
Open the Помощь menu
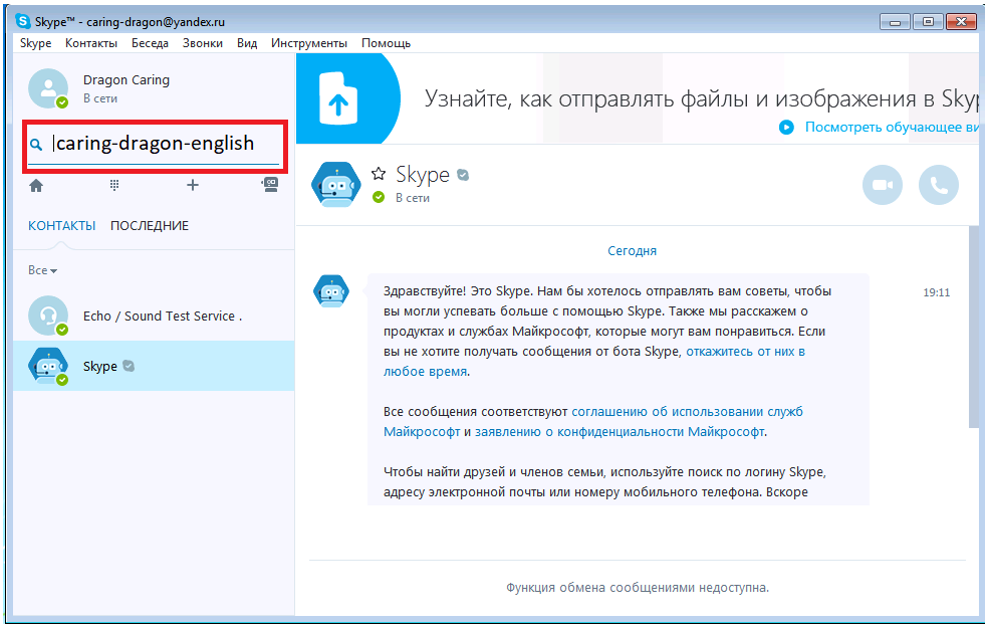[x=386, y=43]
